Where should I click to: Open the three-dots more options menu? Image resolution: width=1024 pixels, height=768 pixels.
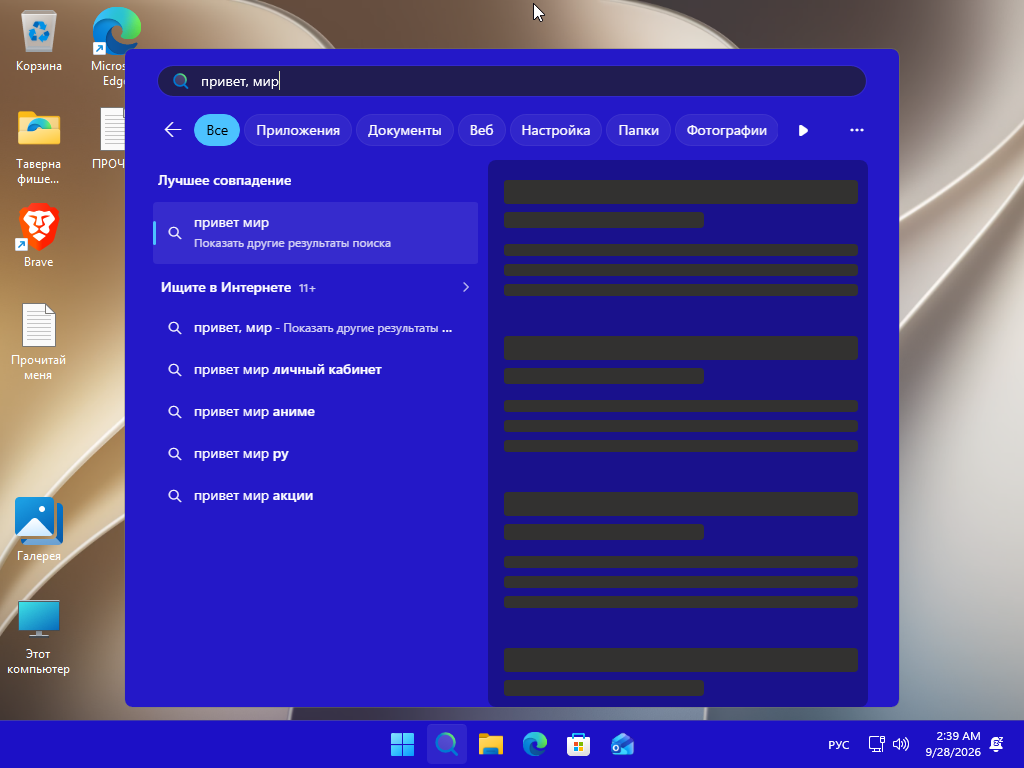pos(857,130)
